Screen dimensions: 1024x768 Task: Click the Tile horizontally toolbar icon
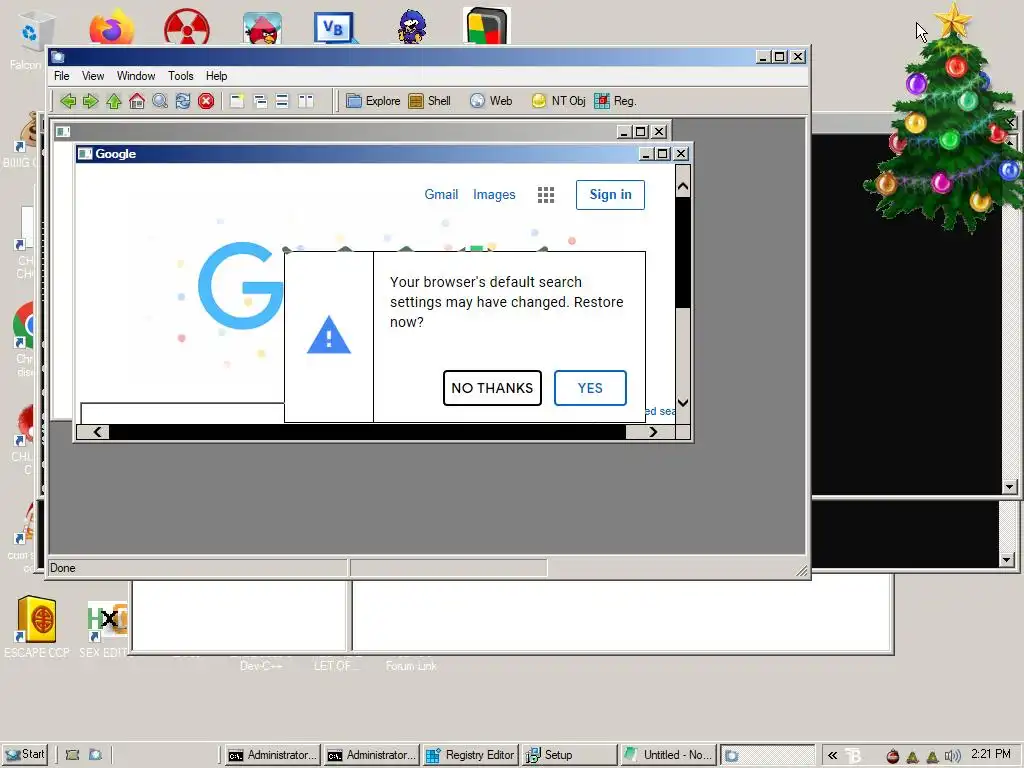coord(282,101)
